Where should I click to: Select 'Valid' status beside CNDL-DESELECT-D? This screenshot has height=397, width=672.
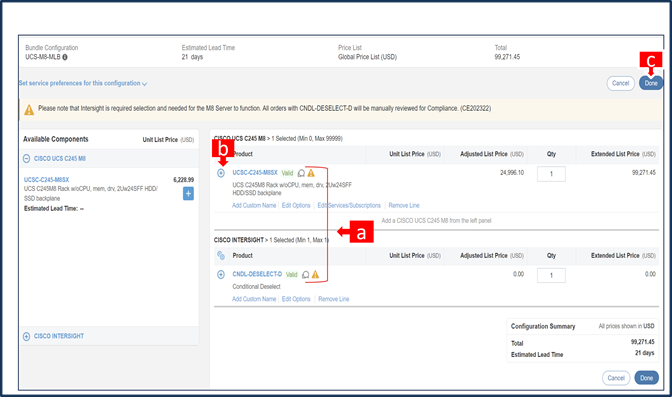291,274
